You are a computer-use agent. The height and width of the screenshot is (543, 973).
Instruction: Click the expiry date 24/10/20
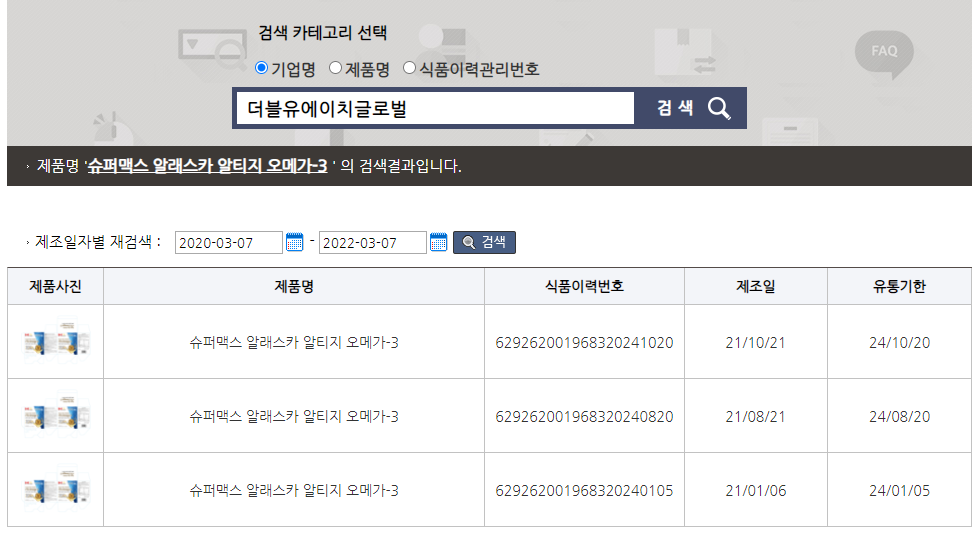click(899, 343)
